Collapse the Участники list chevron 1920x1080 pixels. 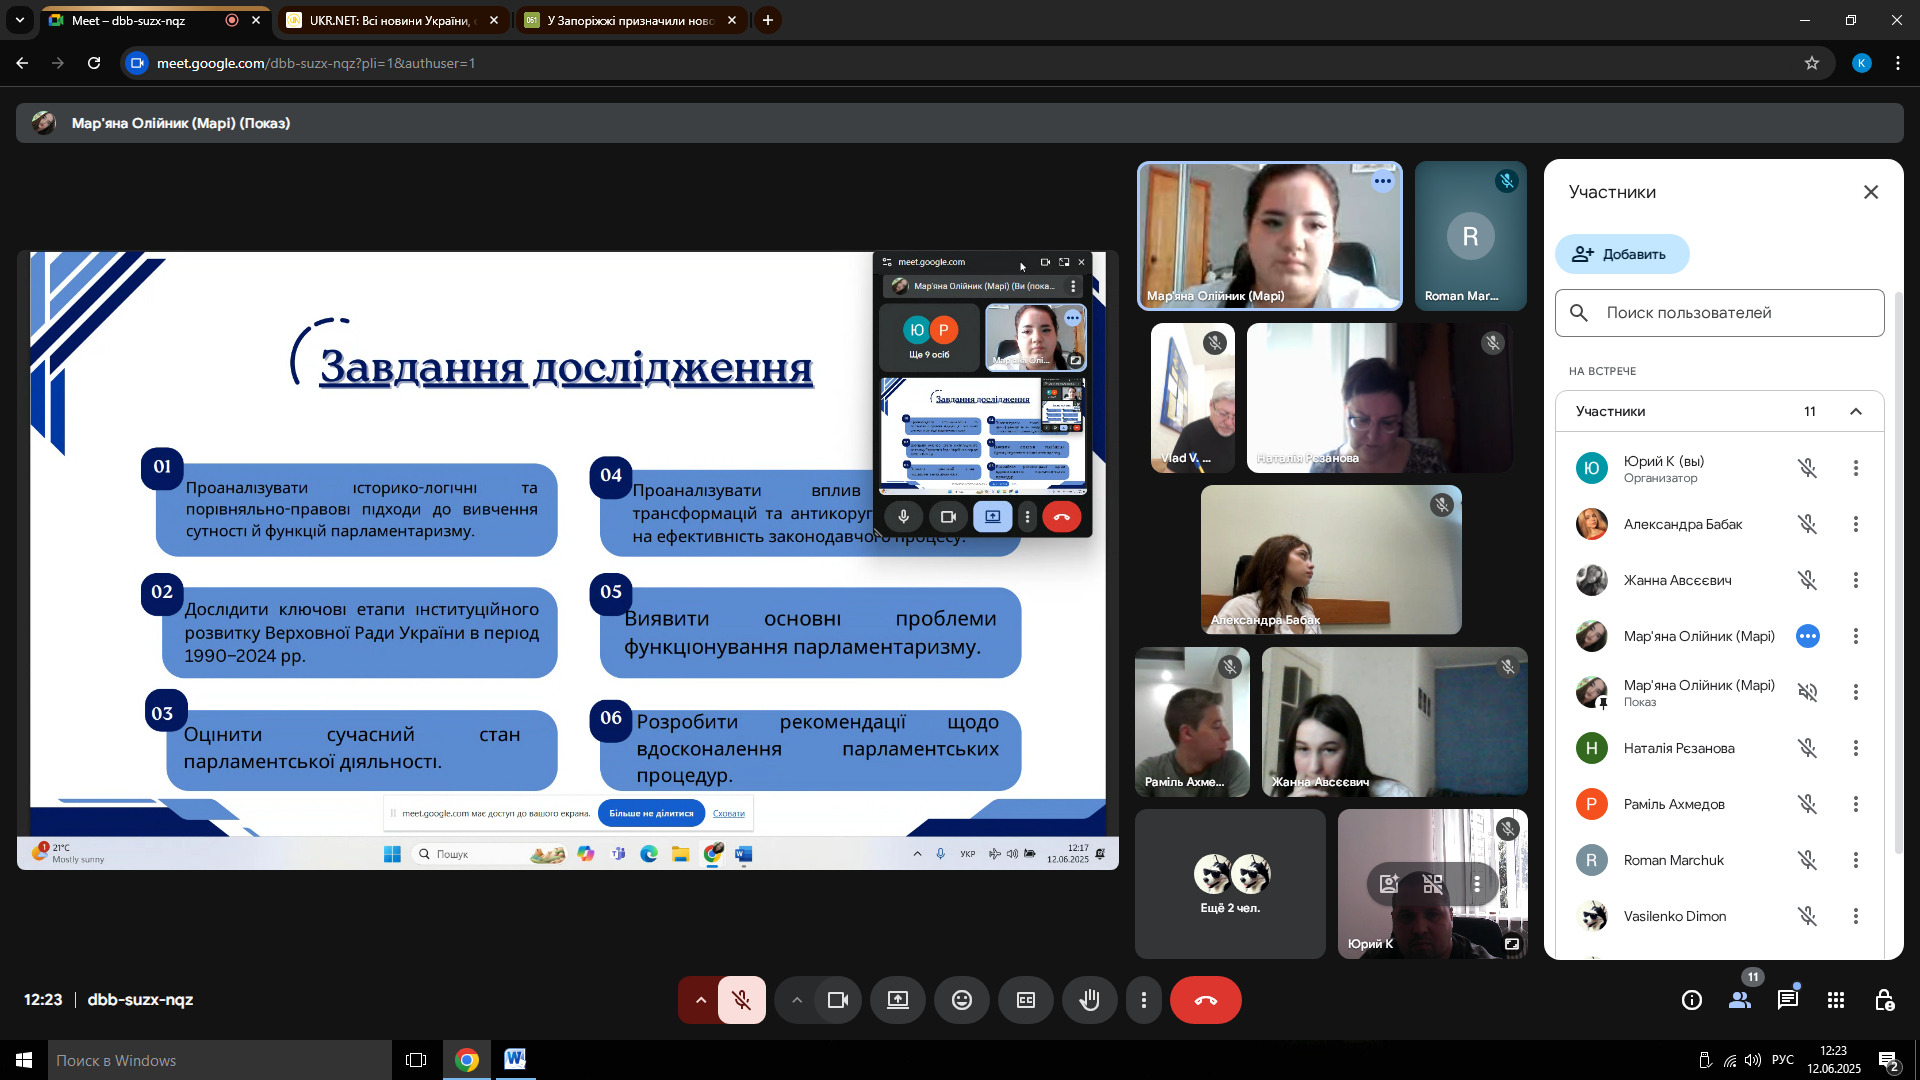[x=1855, y=411]
